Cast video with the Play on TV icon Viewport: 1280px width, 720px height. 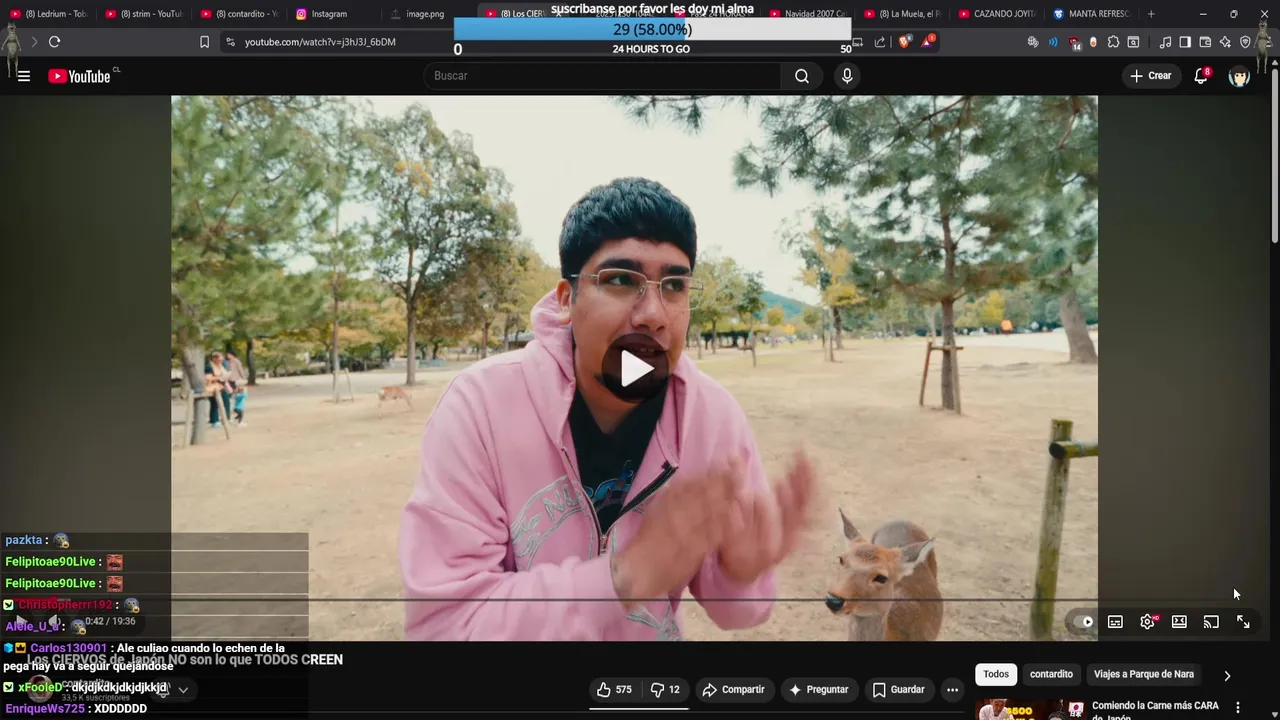pos(1211,622)
